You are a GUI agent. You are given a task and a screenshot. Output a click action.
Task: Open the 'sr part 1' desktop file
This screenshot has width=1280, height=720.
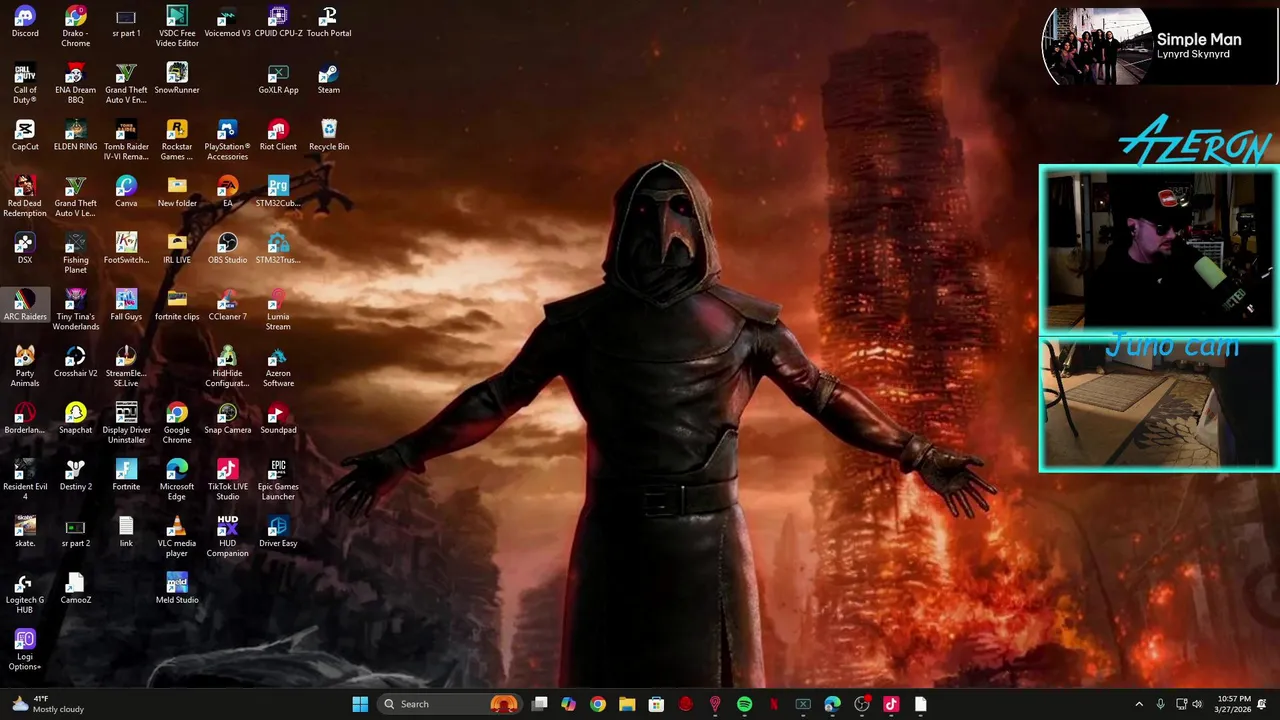pyautogui.click(x=126, y=22)
